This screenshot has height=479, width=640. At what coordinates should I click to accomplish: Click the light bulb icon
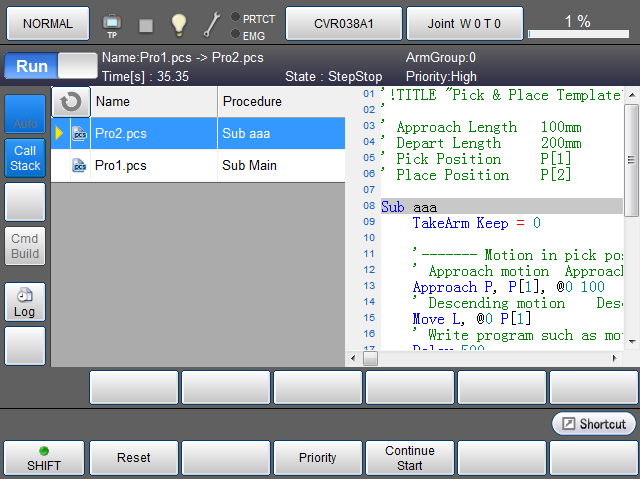(178, 24)
